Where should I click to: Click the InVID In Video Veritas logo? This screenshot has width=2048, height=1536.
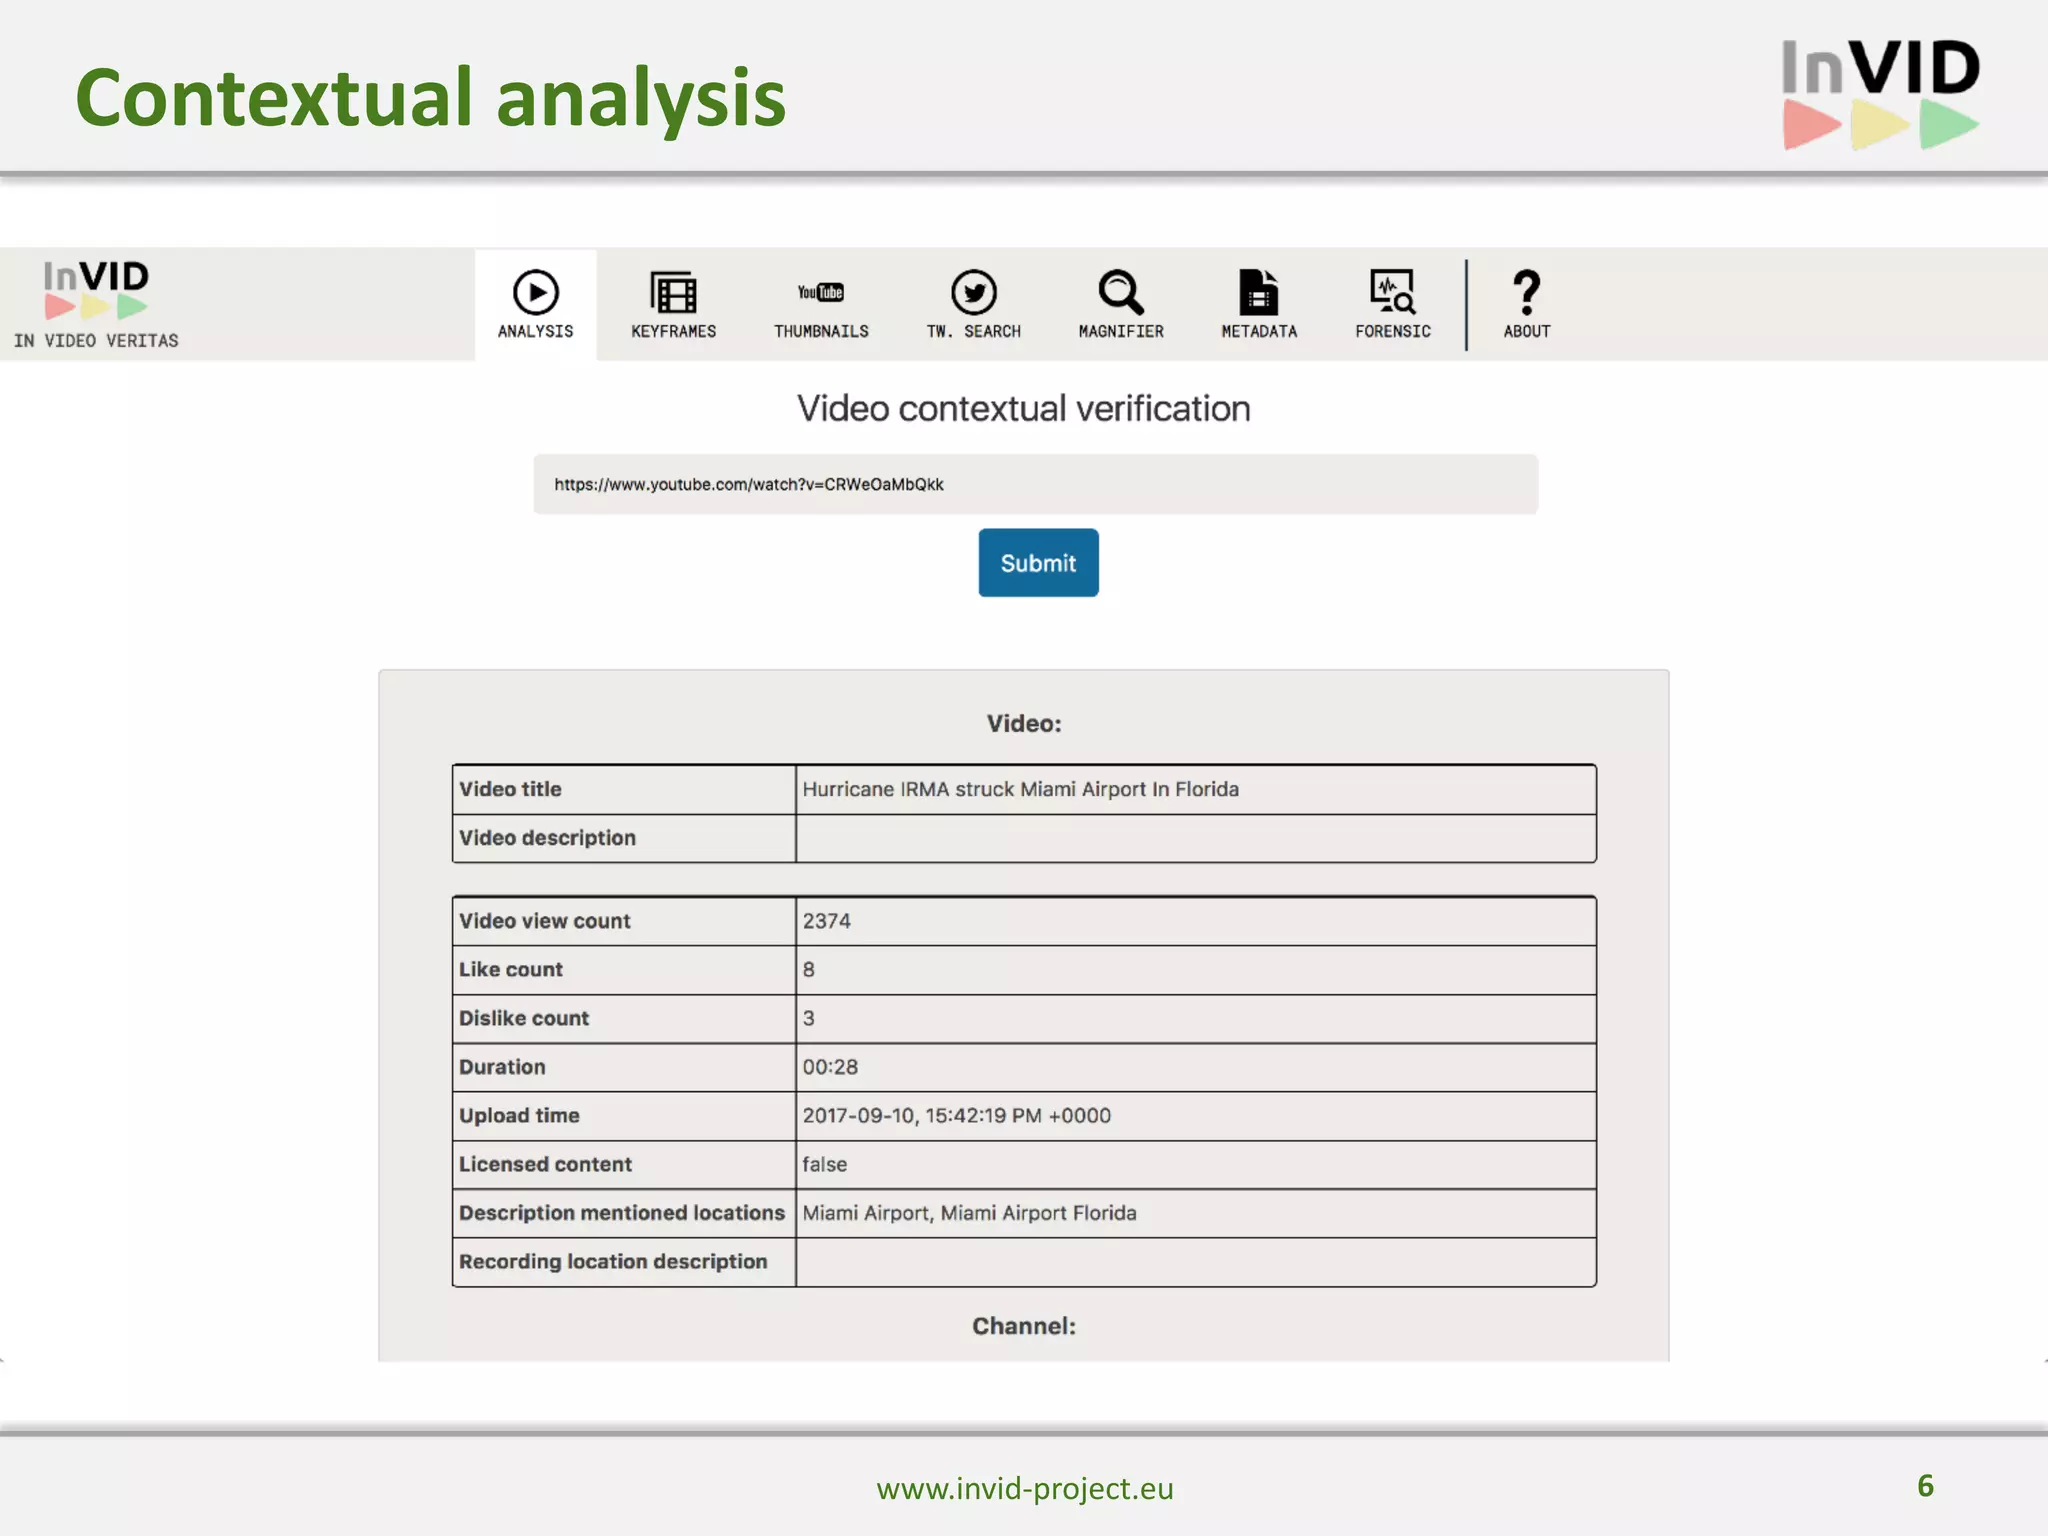(96, 304)
